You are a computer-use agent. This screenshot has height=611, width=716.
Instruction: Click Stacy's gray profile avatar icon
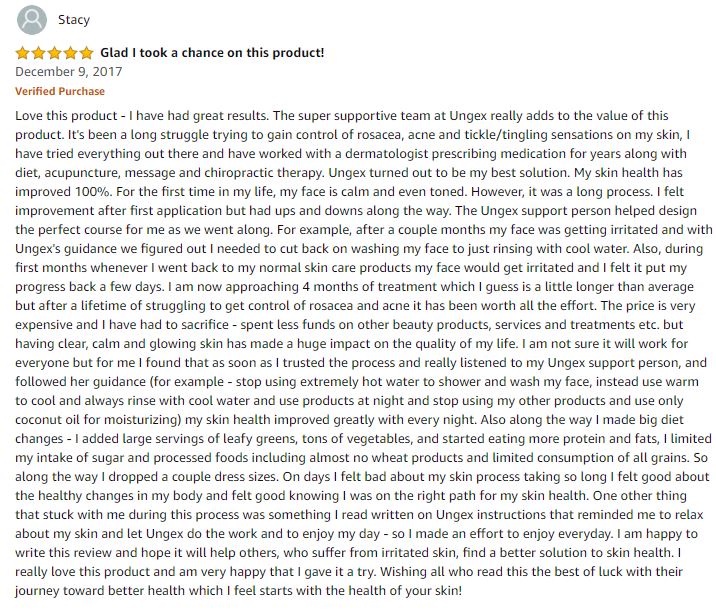click(32, 20)
